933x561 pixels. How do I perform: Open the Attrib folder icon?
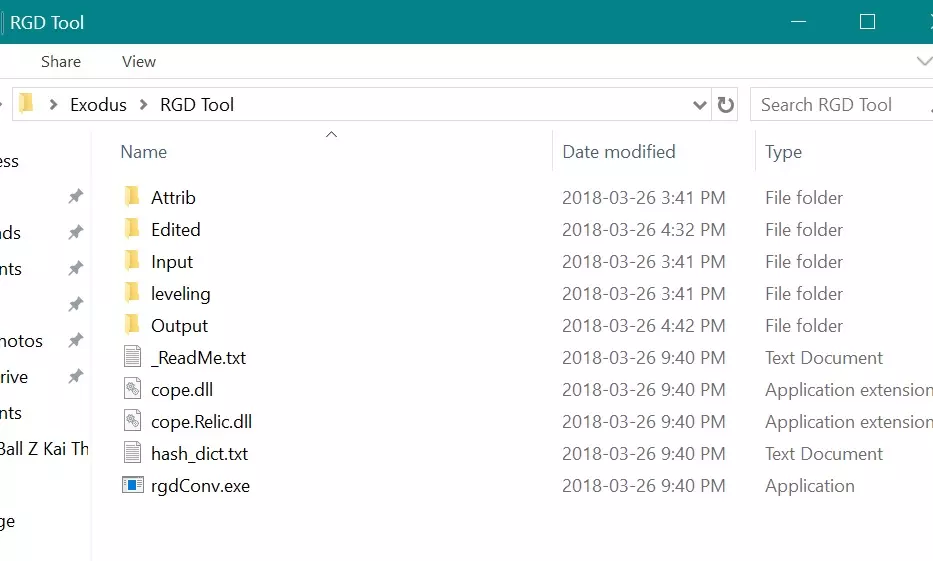coord(132,196)
